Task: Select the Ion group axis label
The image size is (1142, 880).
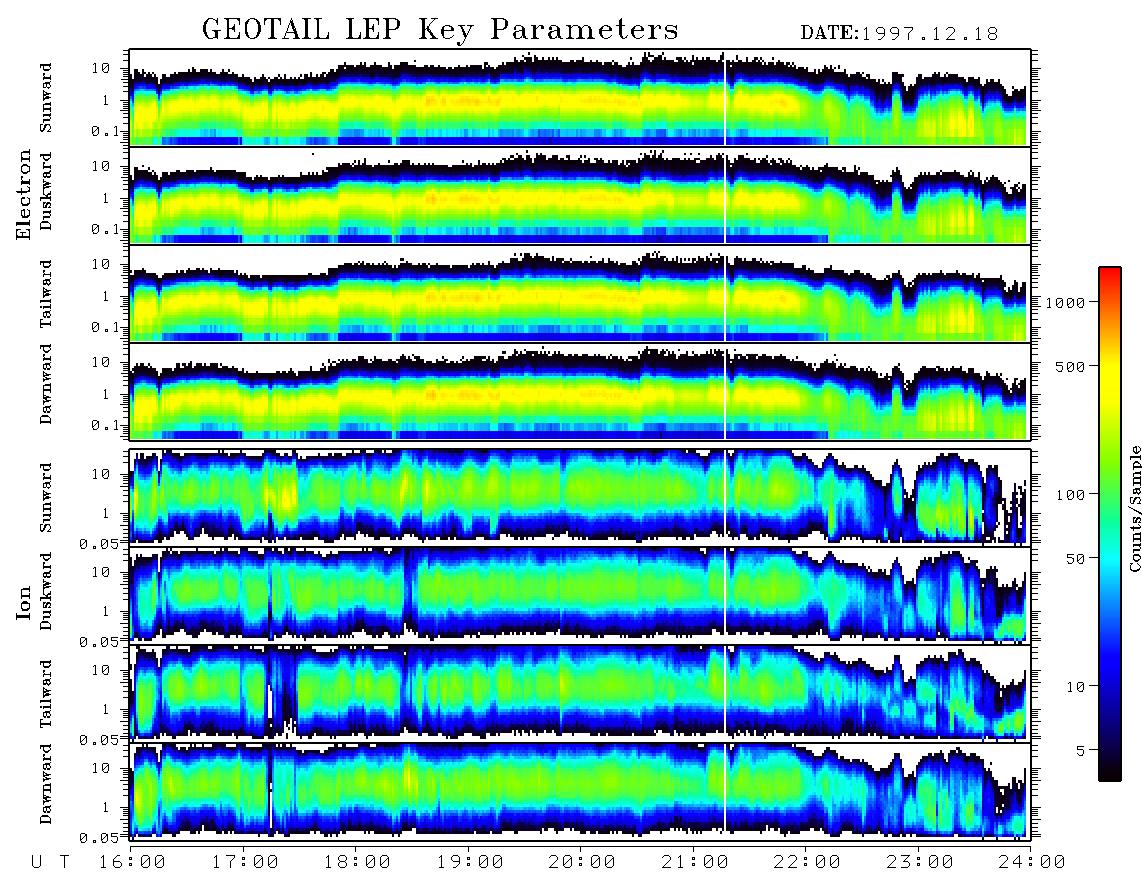Action: [x=24, y=602]
